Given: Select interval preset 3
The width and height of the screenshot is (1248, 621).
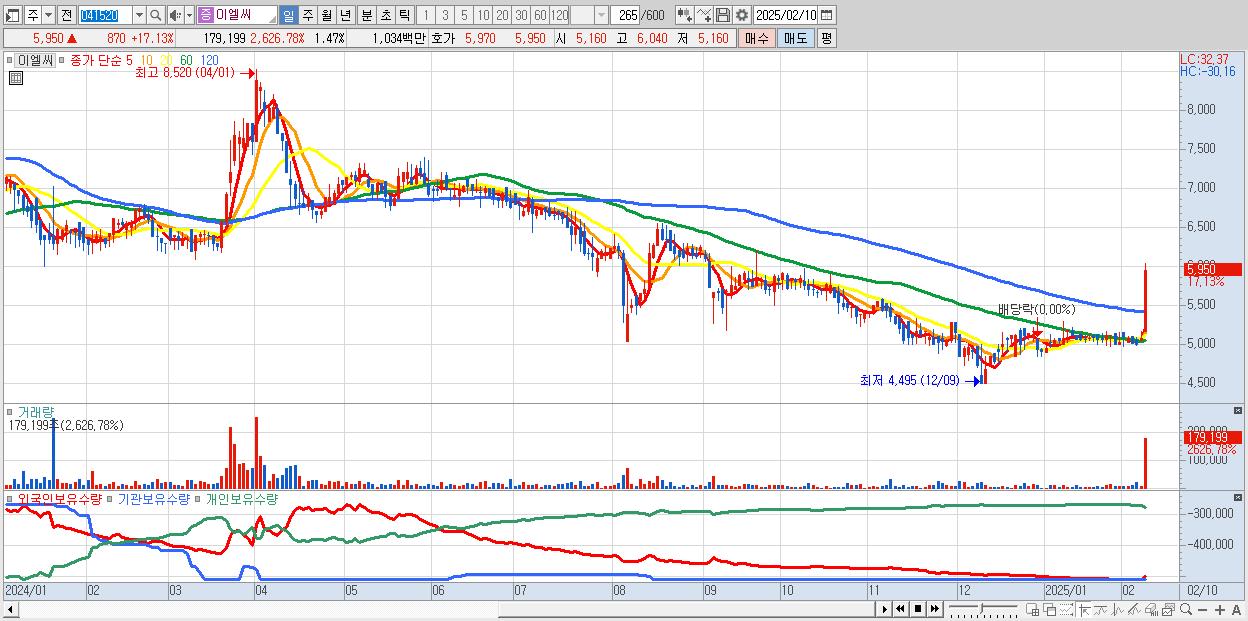Looking at the screenshot, I should (x=445, y=15).
